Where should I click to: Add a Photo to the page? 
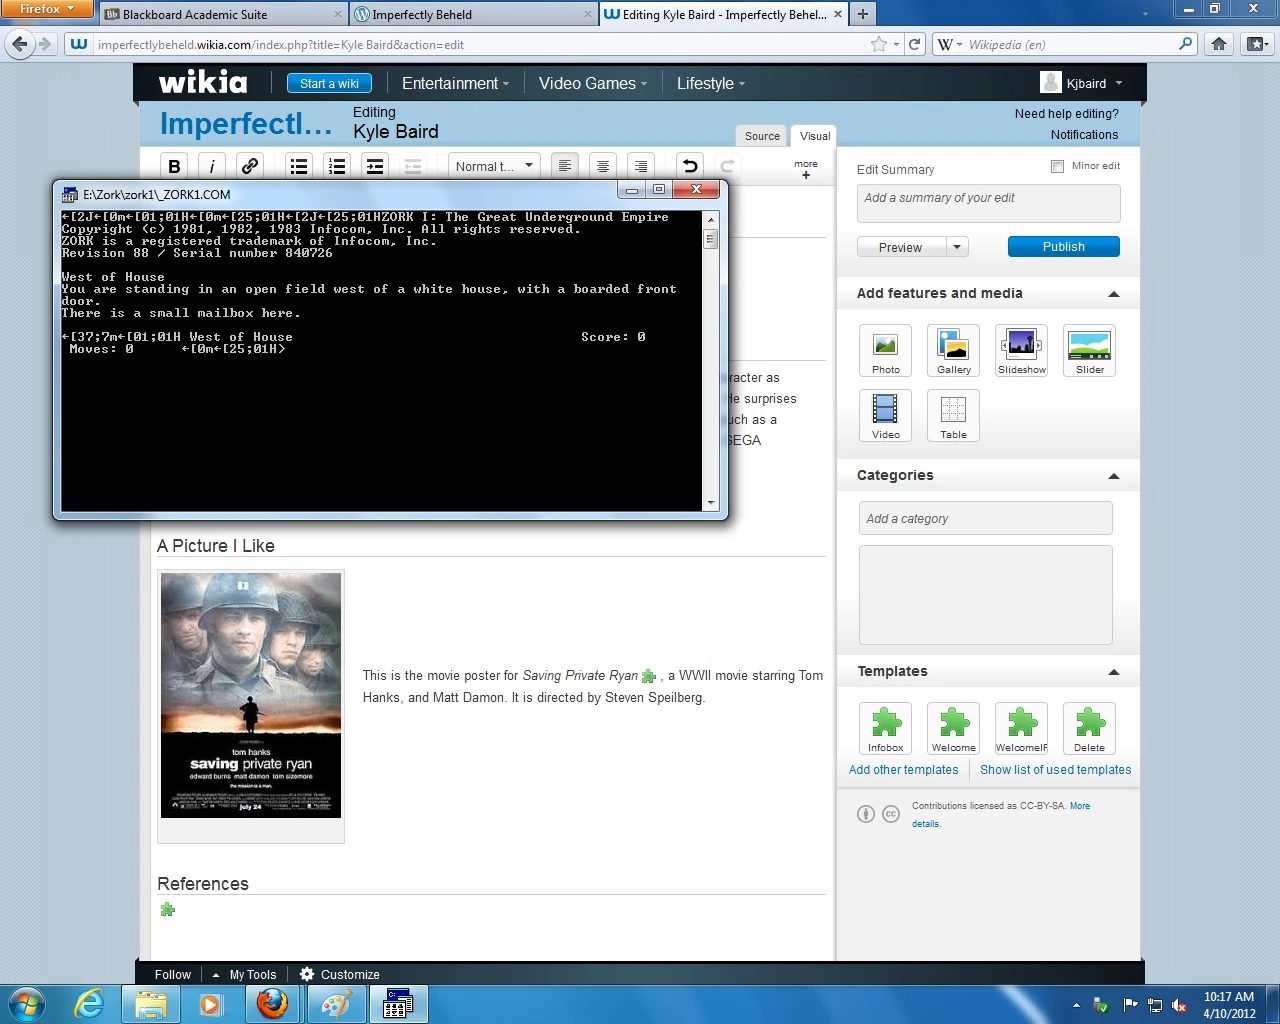[x=885, y=351]
